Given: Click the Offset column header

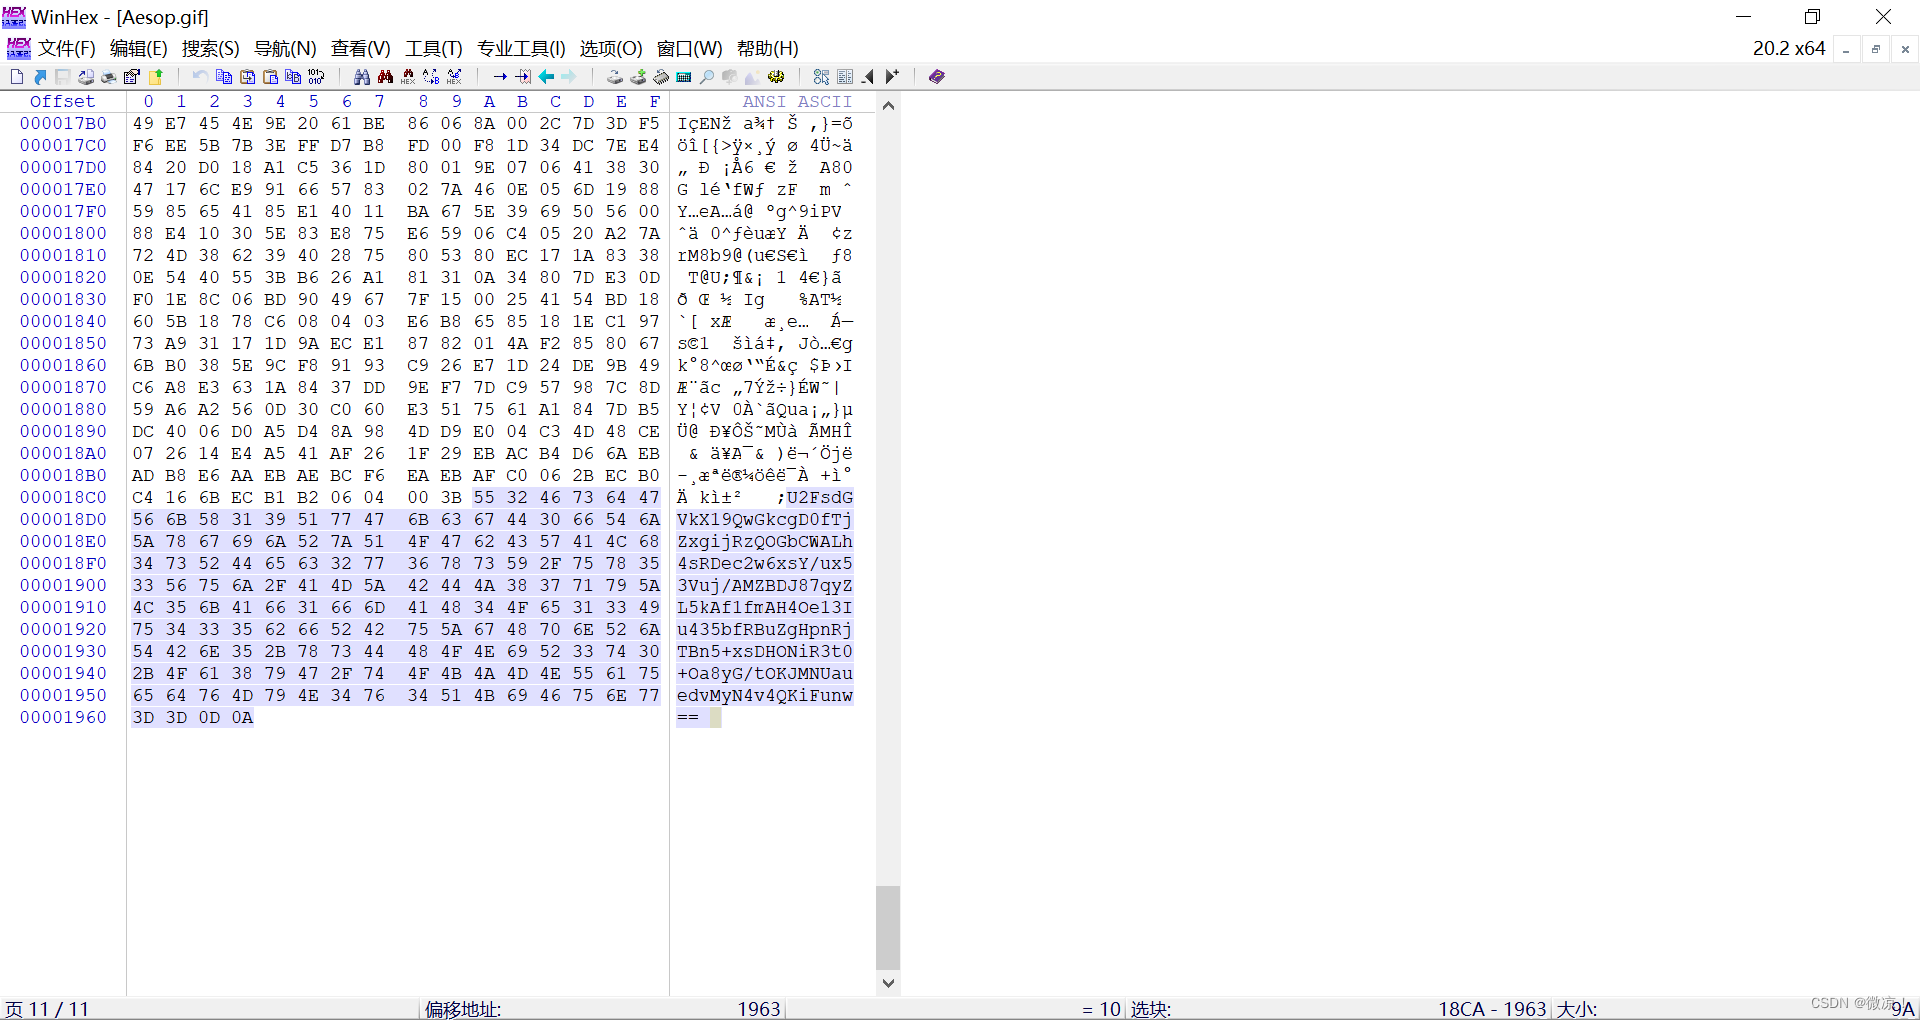Looking at the screenshot, I should pyautogui.click(x=62, y=101).
